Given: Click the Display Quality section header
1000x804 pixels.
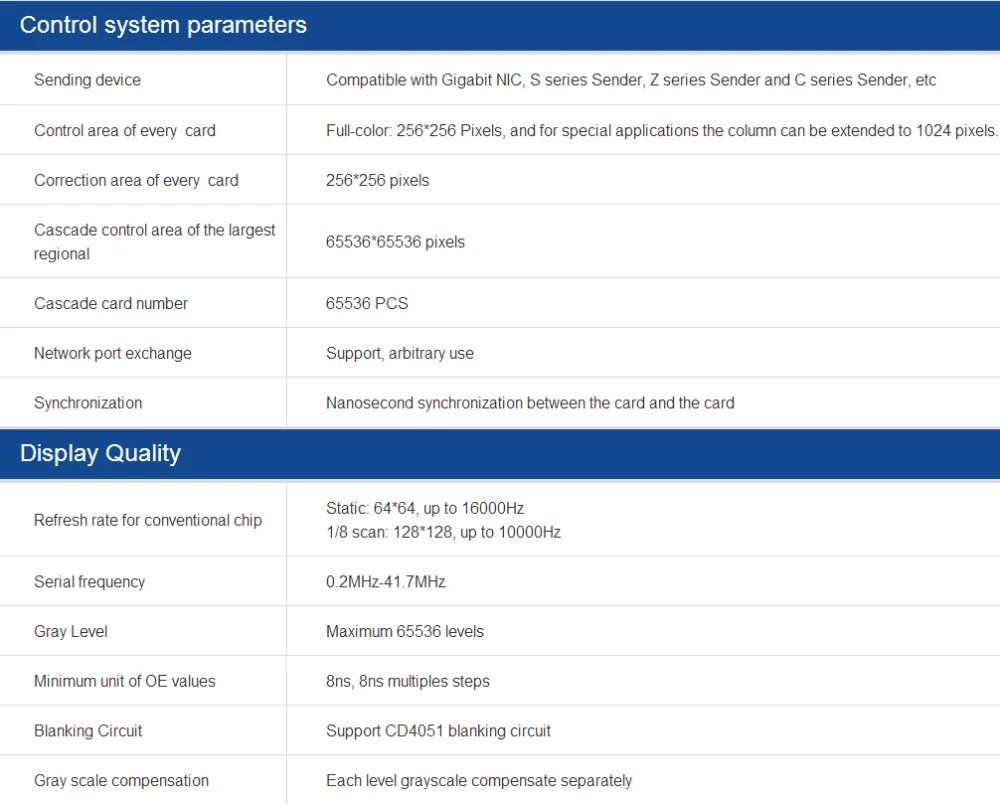Looking at the screenshot, I should [x=100, y=453].
